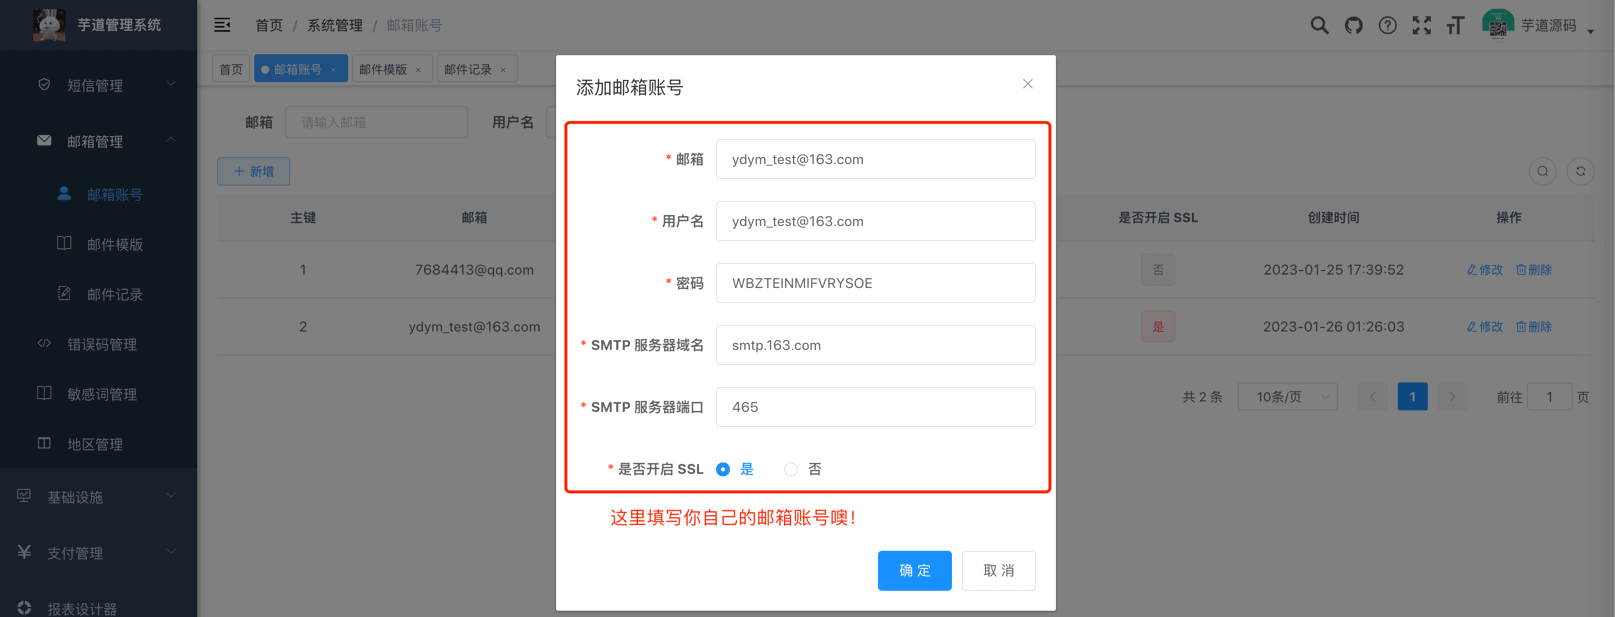Open the search magnifier icon in header
The width and height of the screenshot is (1615, 617).
(x=1319, y=25)
